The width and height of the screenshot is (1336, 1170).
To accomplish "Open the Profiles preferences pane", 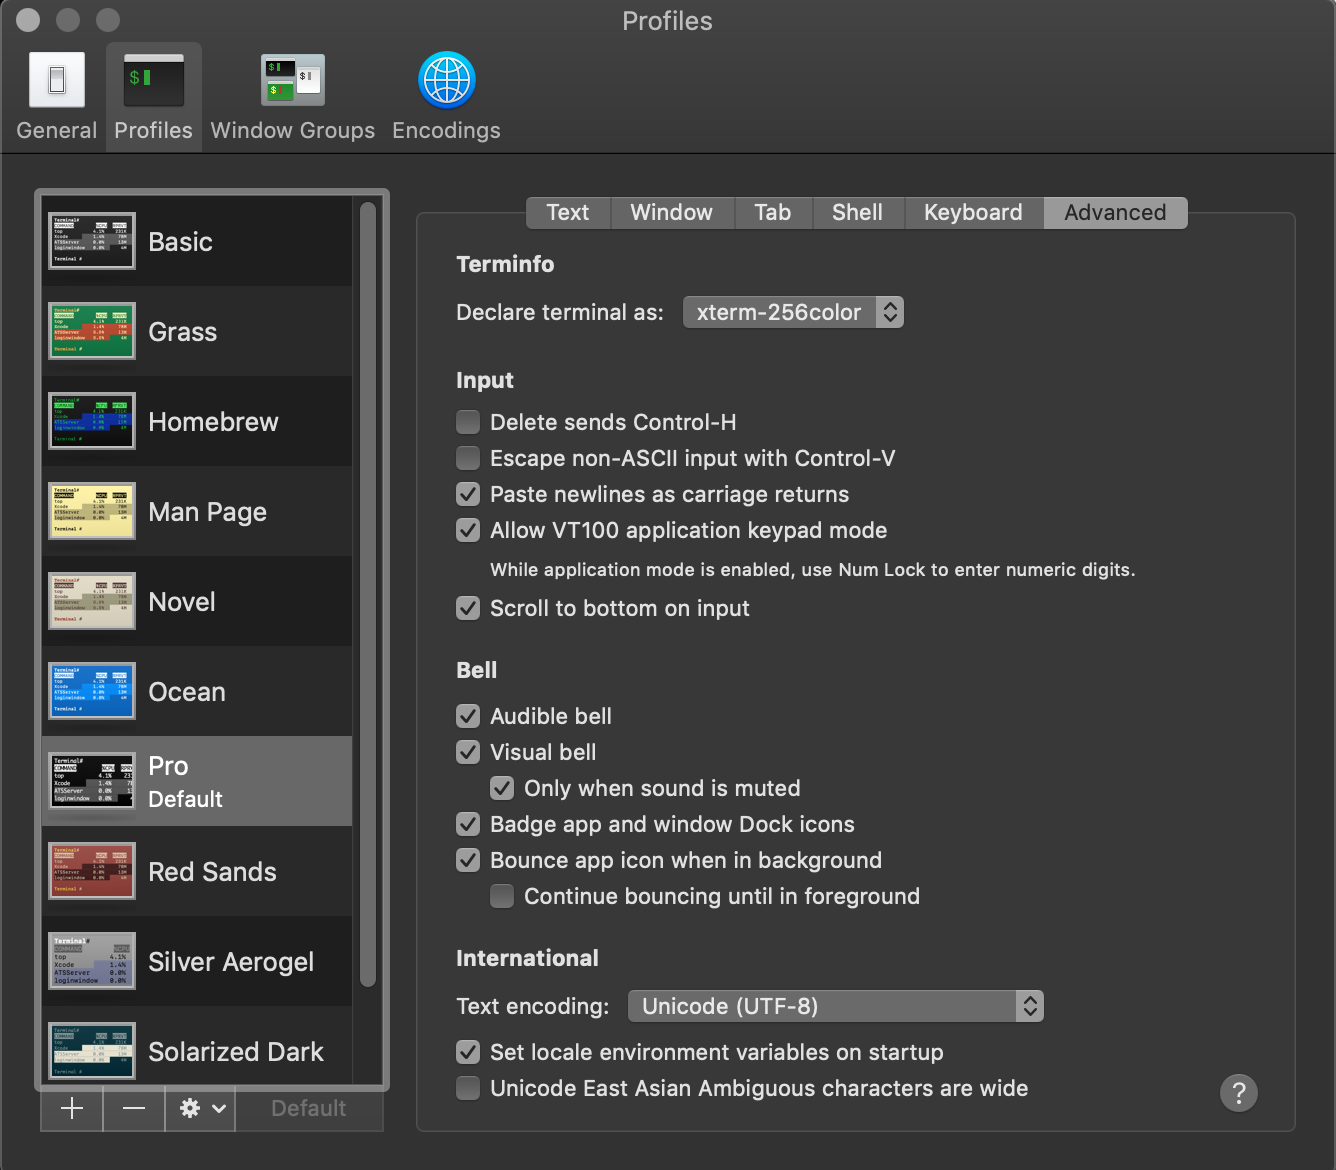I will pyautogui.click(x=154, y=97).
